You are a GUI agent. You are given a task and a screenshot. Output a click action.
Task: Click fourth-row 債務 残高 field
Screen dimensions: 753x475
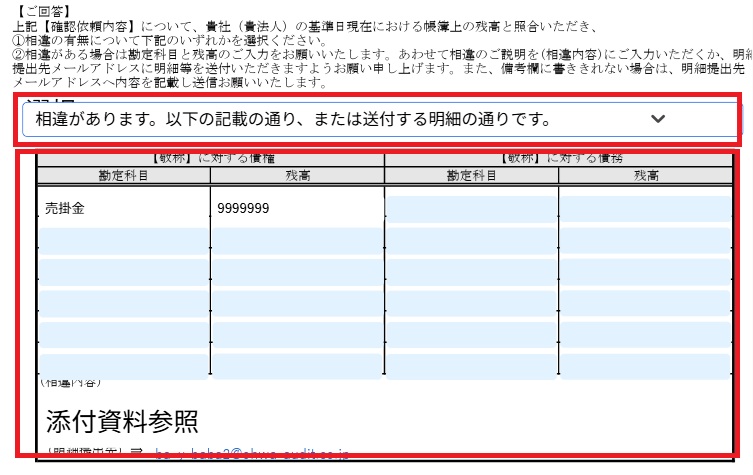pyautogui.click(x=645, y=304)
